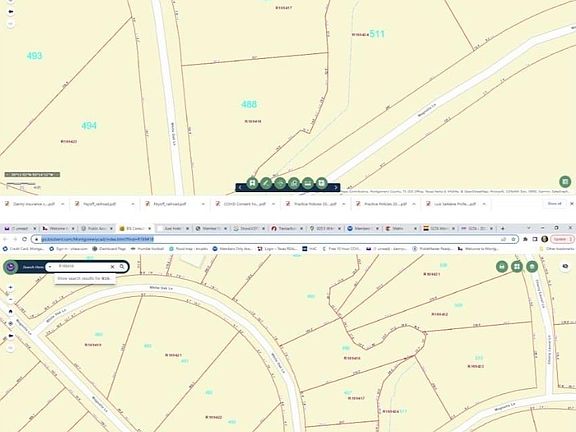Click the locate-me target icon on lower map
This screenshot has width=576, height=432.
tap(11, 324)
